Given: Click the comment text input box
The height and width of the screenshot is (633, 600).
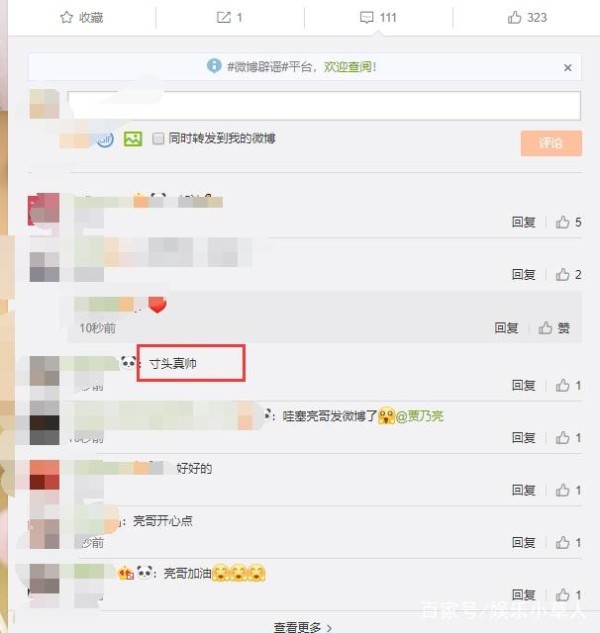Looking at the screenshot, I should [324, 105].
